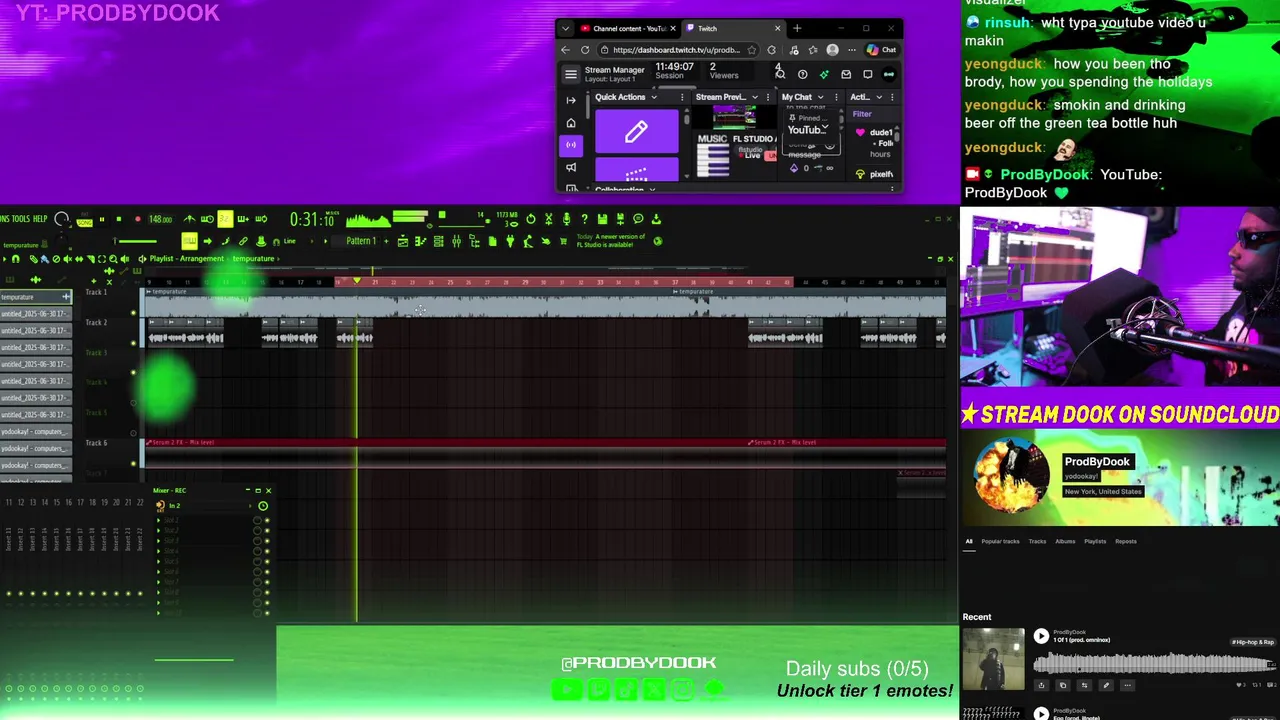
Task: Click the playlist magnet snap icon
Action: 15,259
